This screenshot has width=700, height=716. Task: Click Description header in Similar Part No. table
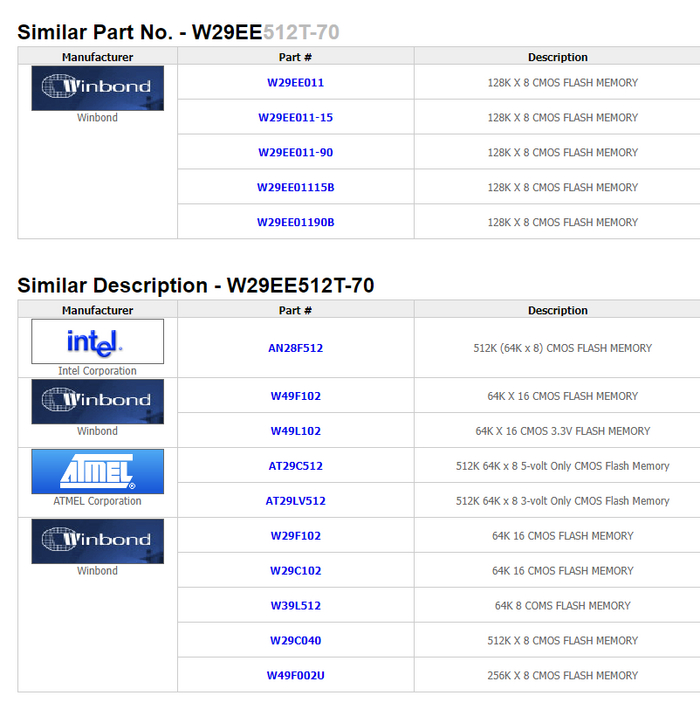558,57
